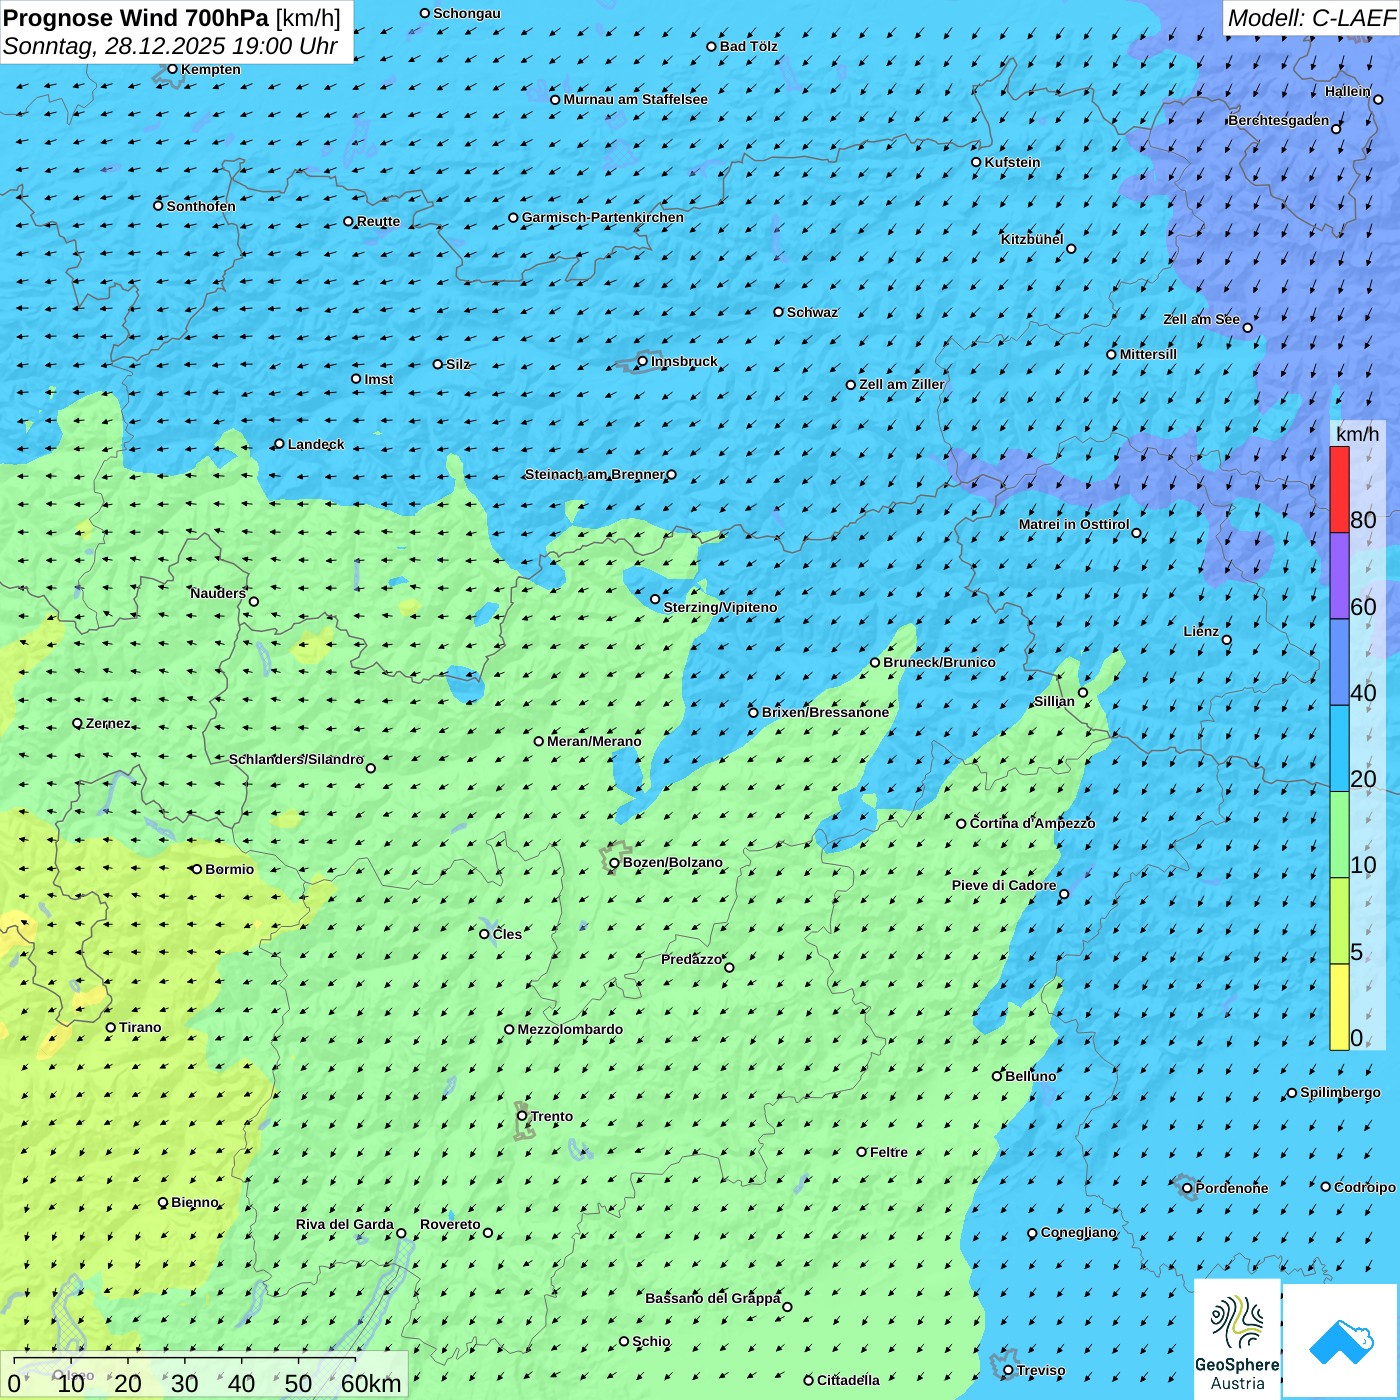Click the 'Modell: C-LAEF' label
The width and height of the screenshot is (1400, 1400).
point(1310,18)
